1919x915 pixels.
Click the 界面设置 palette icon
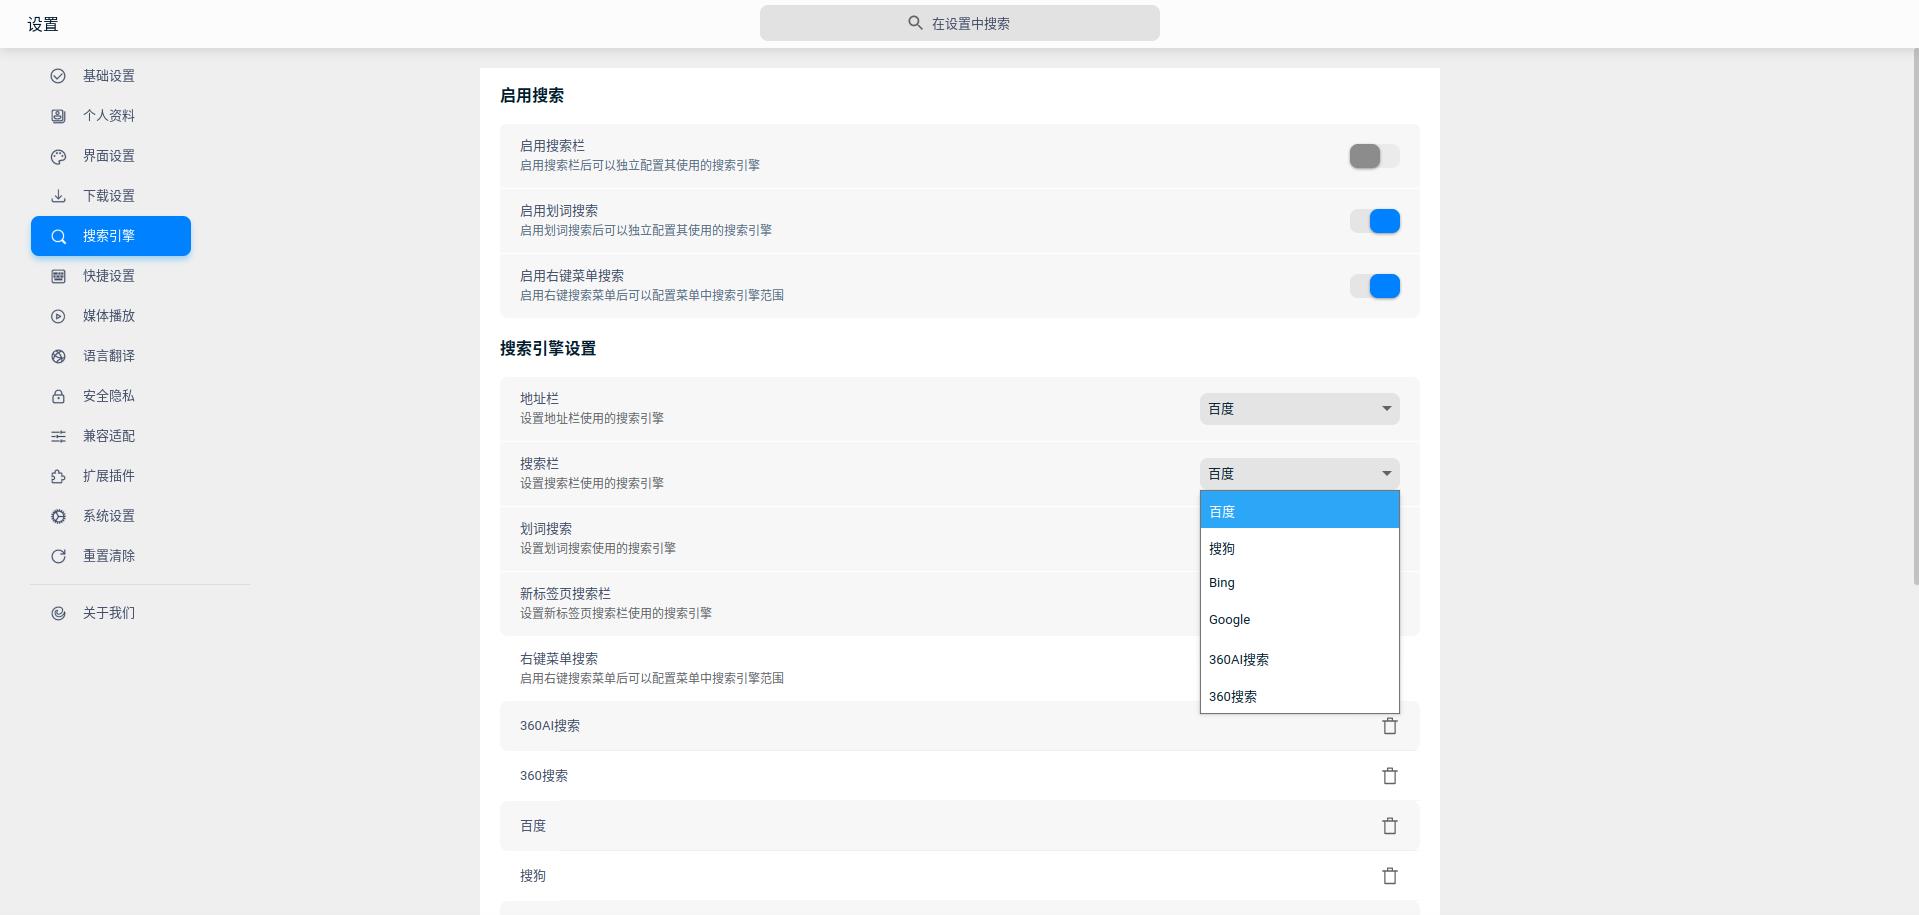tap(58, 156)
